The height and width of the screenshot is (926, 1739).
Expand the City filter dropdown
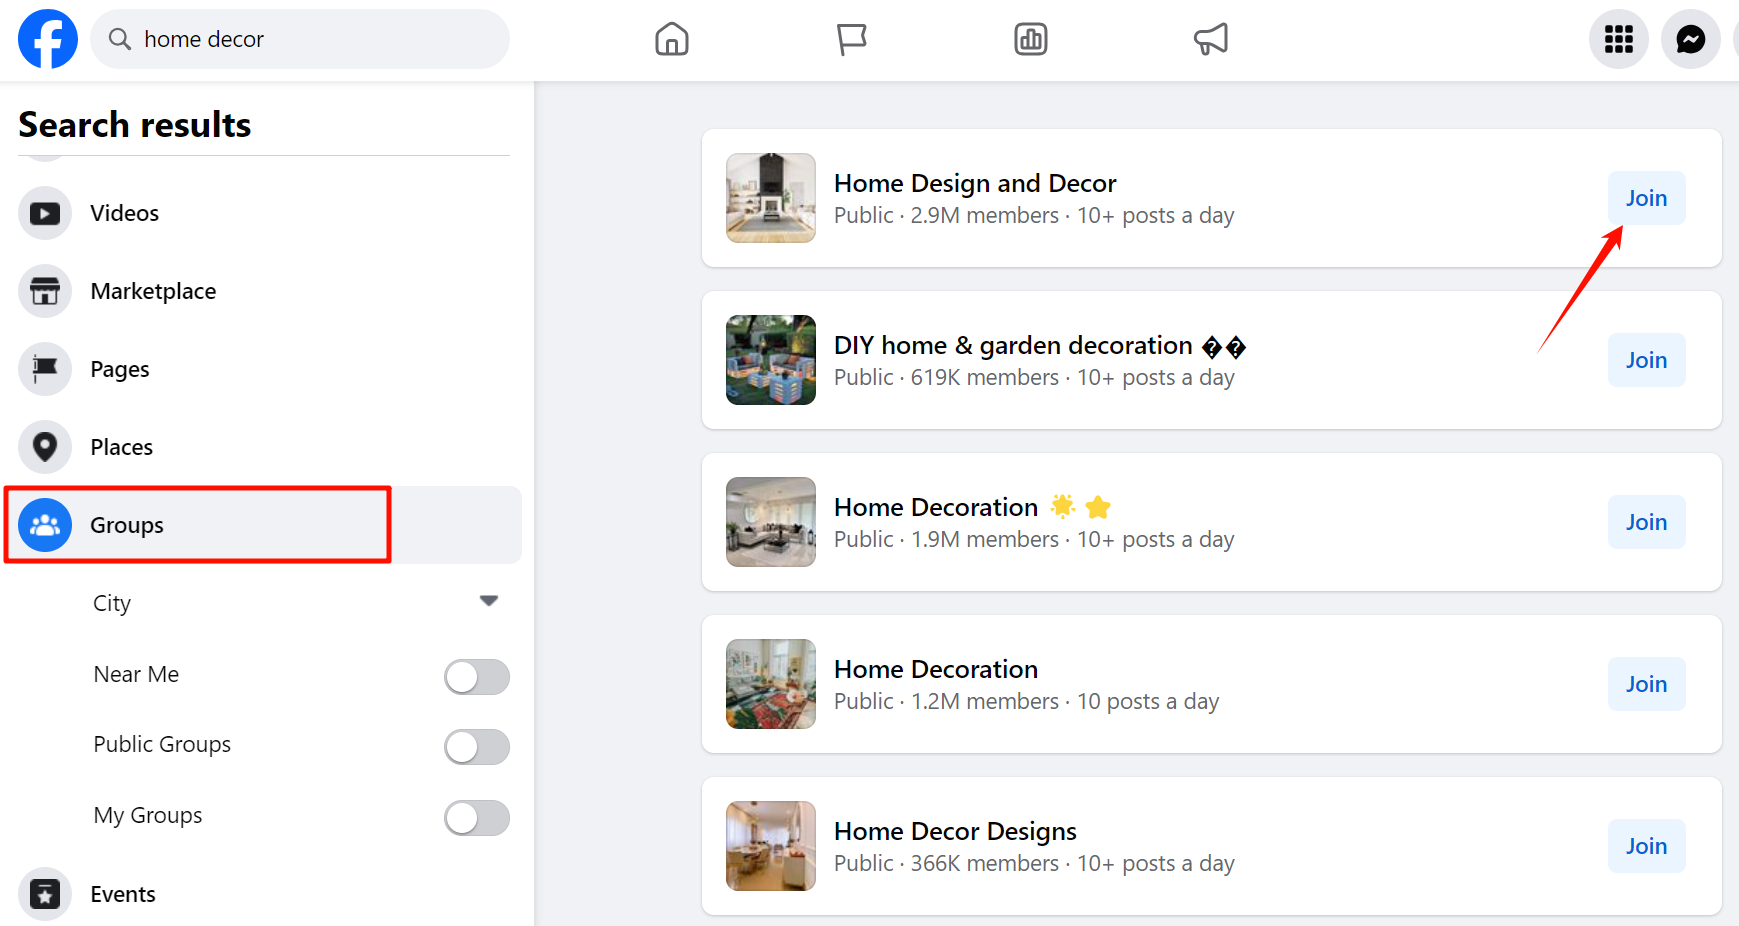(488, 601)
